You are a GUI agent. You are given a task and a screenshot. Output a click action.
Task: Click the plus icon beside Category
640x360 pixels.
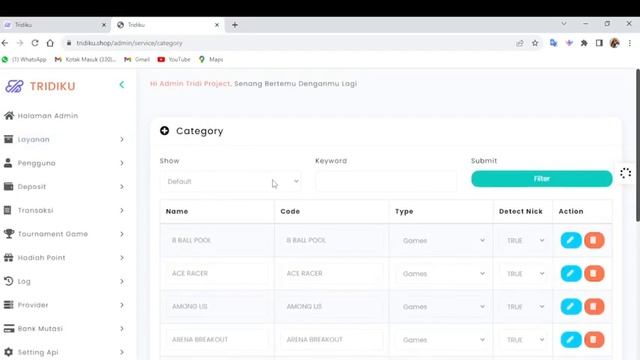(x=164, y=131)
